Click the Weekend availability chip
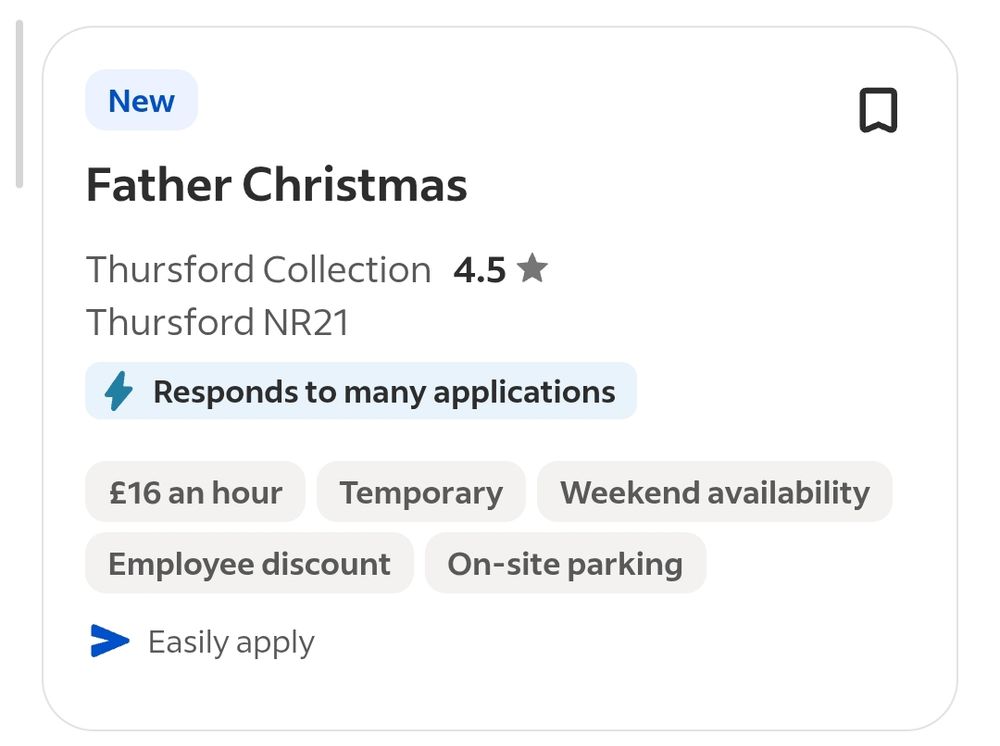Image resolution: width=1000 pixels, height=746 pixels. pos(714,492)
